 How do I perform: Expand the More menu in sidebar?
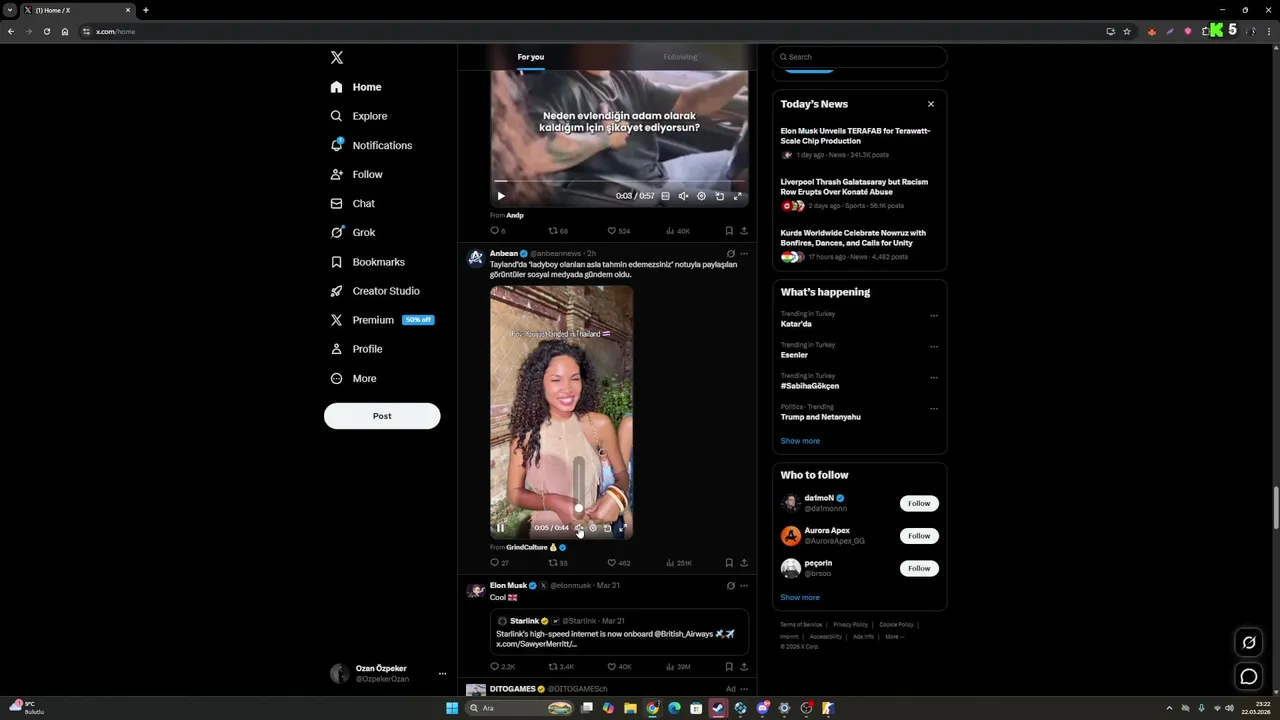[354, 378]
